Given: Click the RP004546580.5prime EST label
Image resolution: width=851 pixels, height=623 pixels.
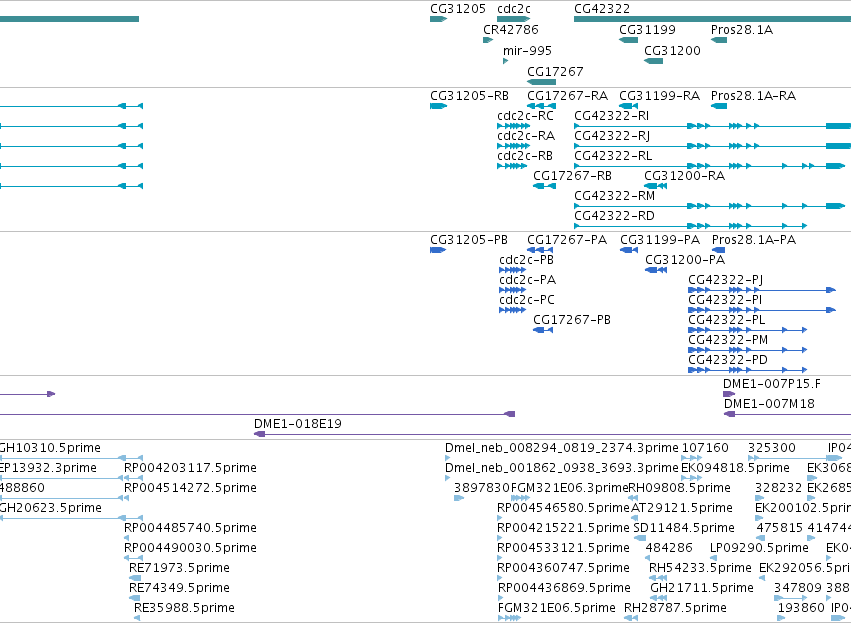Looking at the screenshot, I should click(563, 508).
